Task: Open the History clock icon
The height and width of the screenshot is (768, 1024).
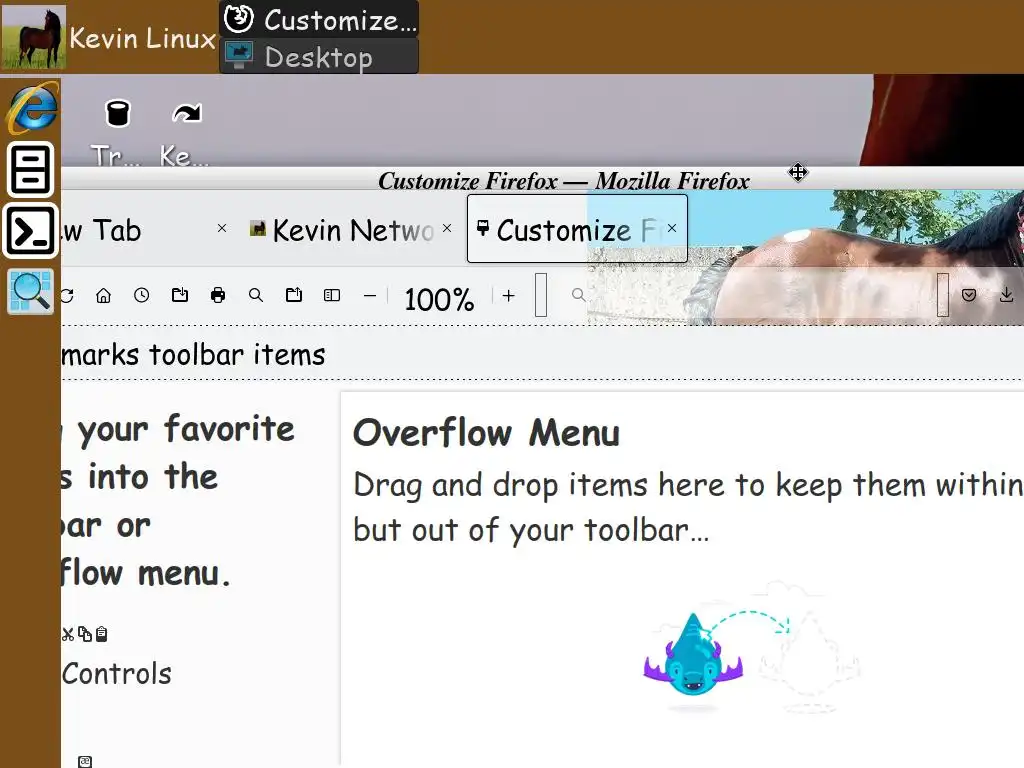Action: click(141, 296)
